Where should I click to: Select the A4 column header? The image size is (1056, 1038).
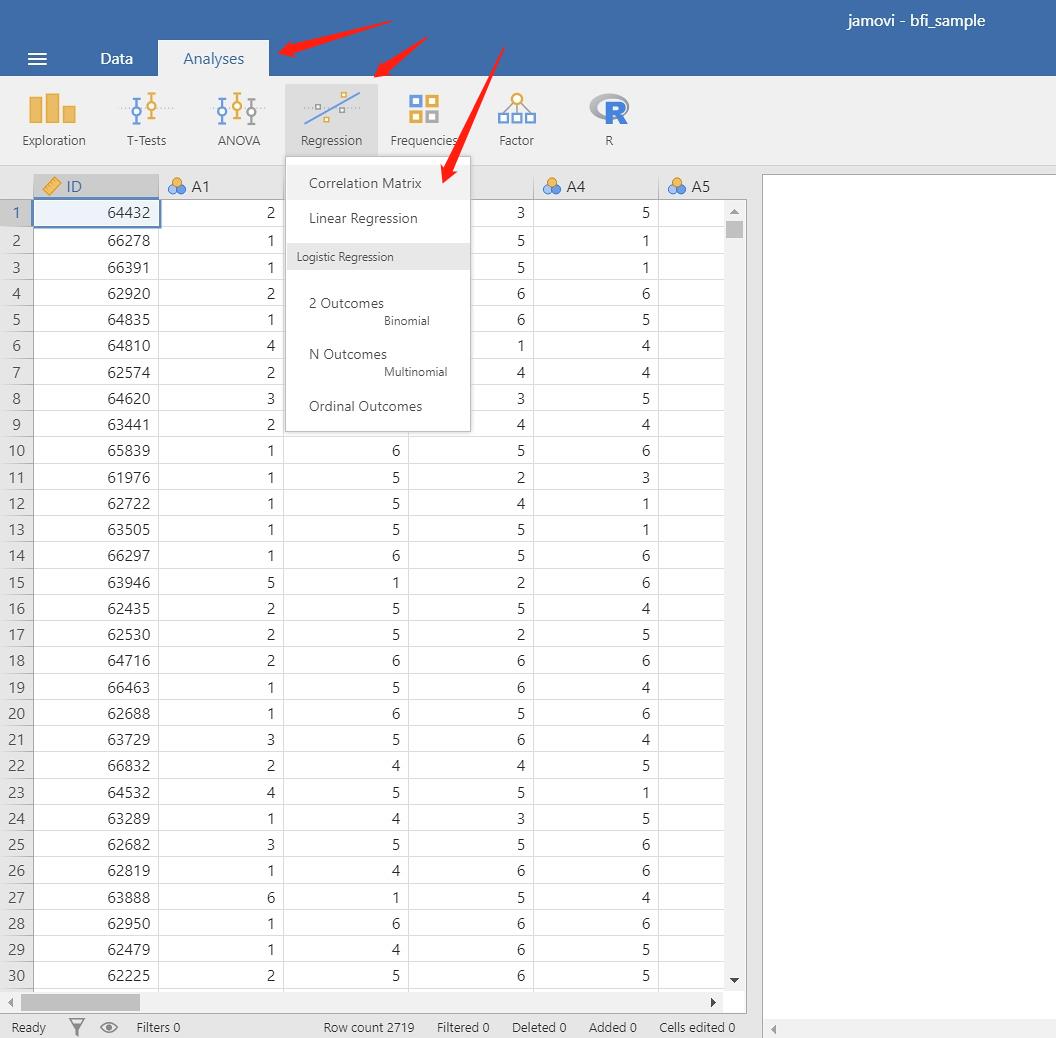(x=595, y=187)
